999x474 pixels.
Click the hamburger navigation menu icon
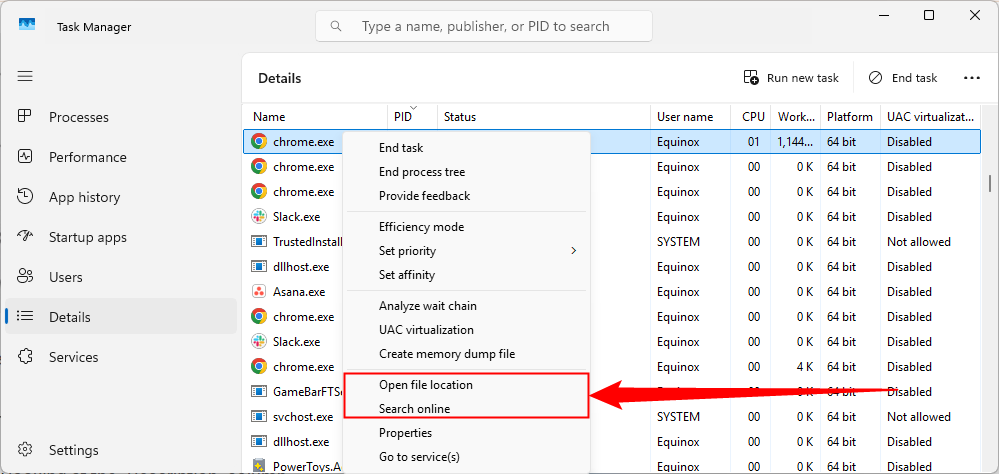click(25, 76)
